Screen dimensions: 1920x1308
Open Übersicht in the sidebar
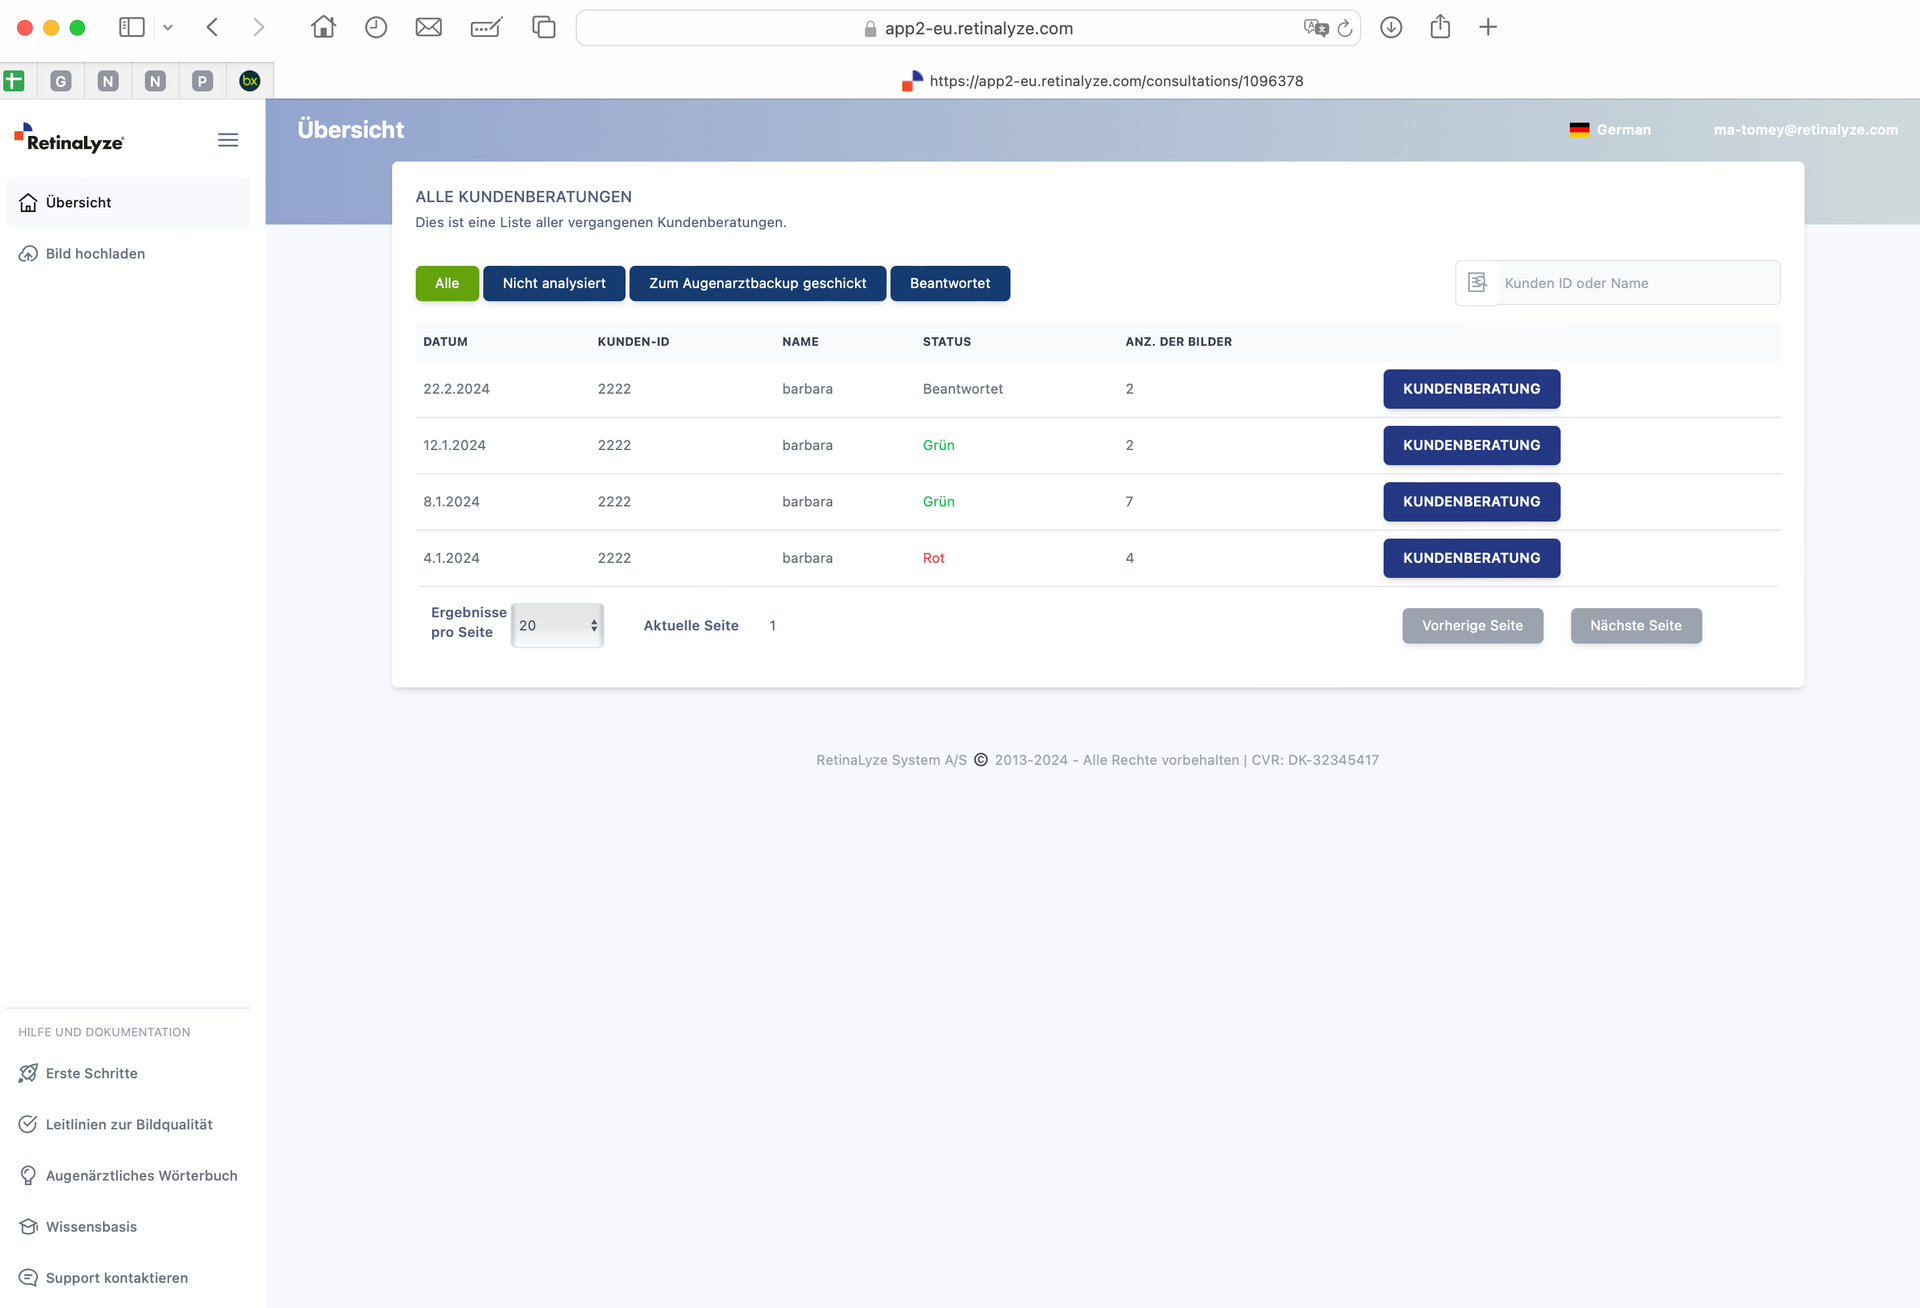pos(128,202)
